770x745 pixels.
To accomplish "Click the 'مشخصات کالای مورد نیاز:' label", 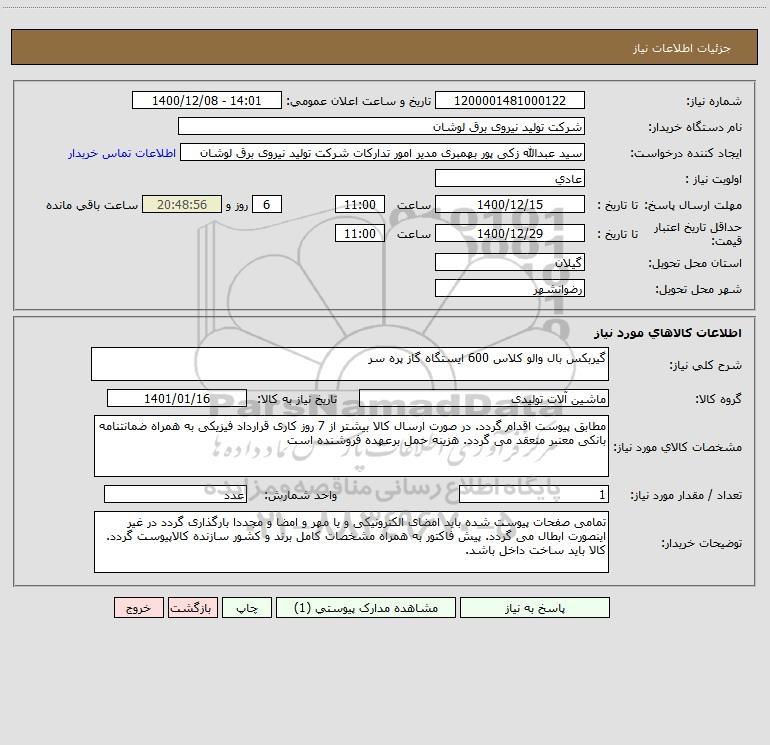I will pos(678,447).
